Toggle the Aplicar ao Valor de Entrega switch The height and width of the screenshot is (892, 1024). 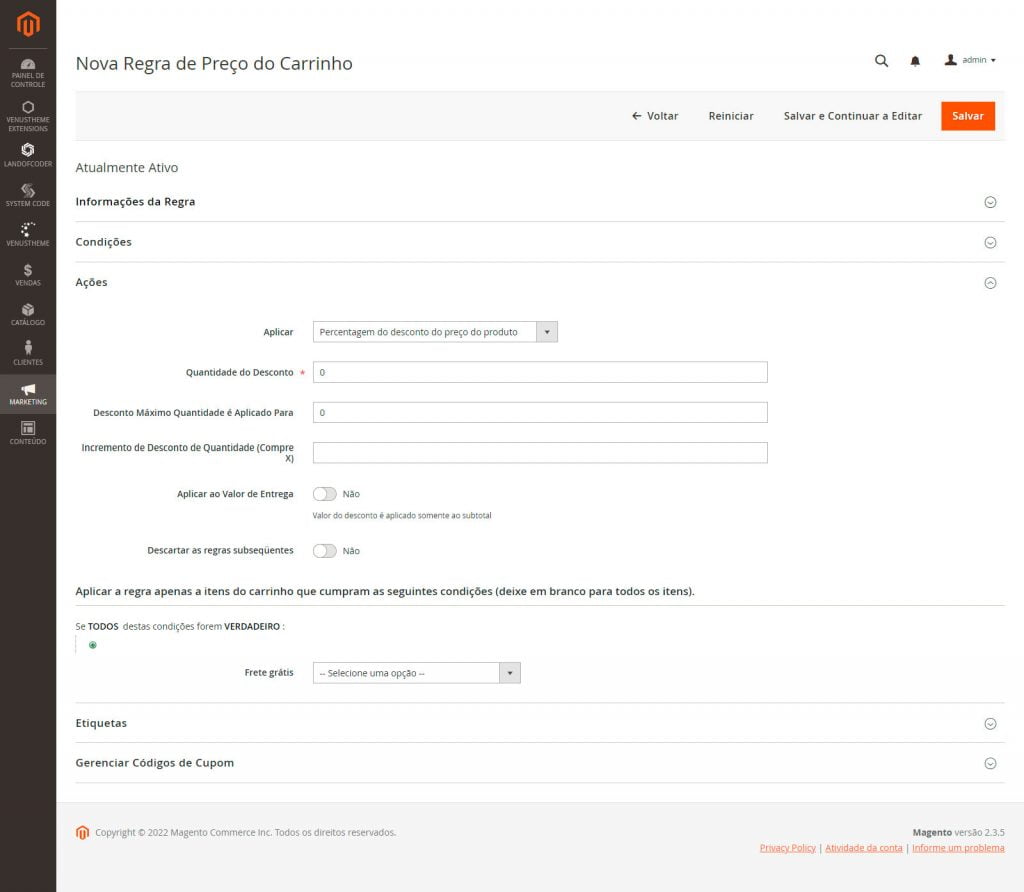coord(324,494)
